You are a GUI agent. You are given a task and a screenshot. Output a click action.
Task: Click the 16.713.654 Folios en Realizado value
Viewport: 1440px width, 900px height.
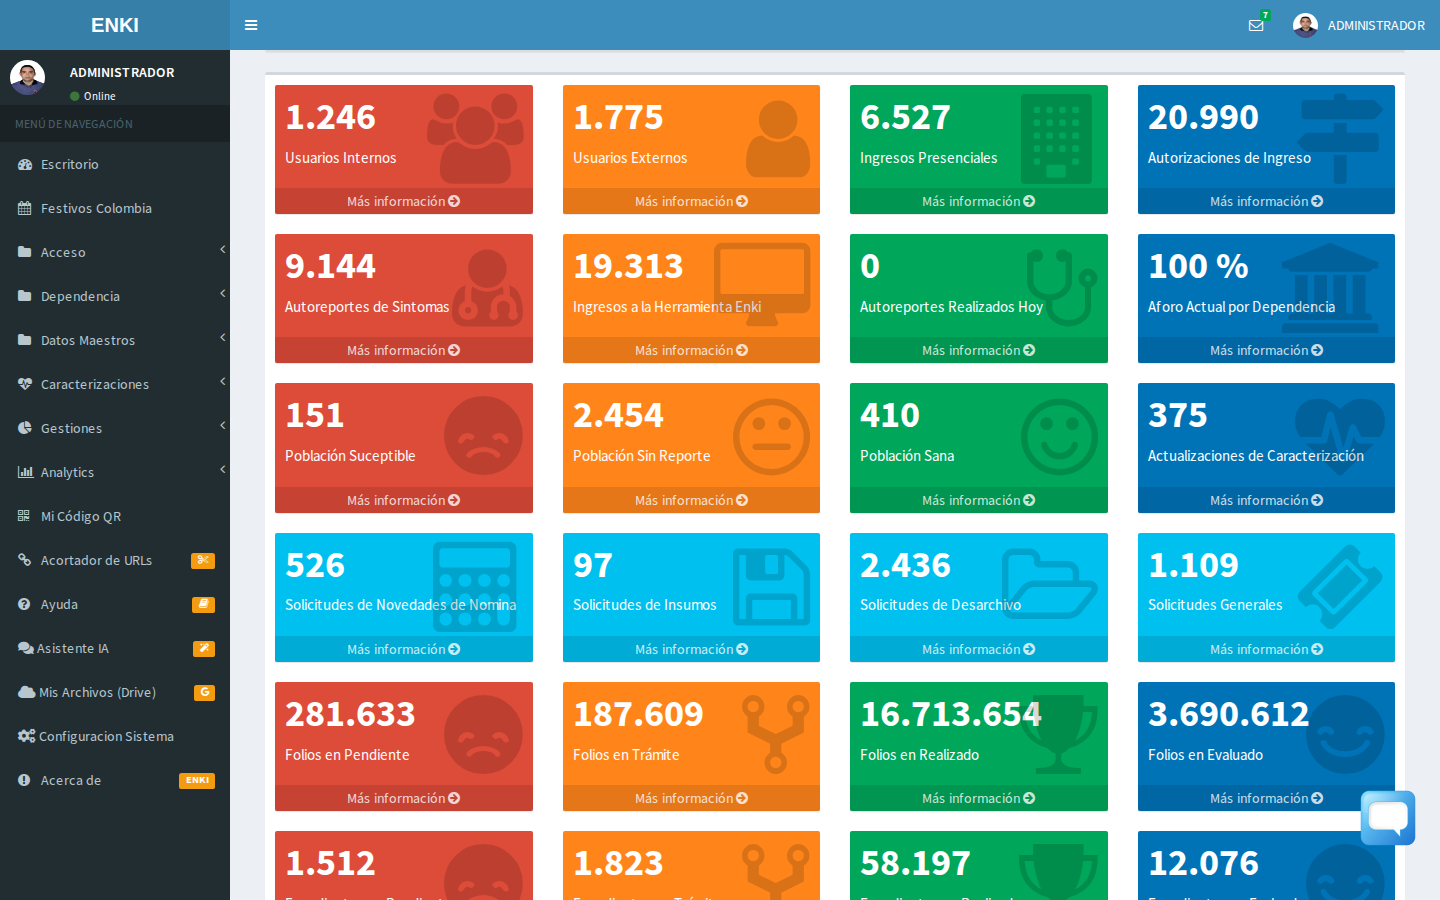[951, 714]
